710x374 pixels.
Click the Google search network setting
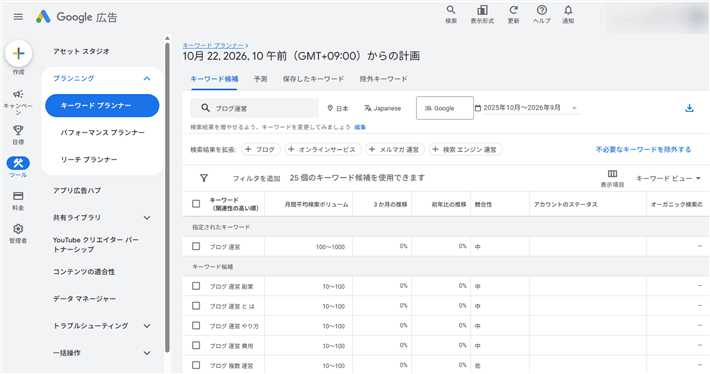pos(445,108)
